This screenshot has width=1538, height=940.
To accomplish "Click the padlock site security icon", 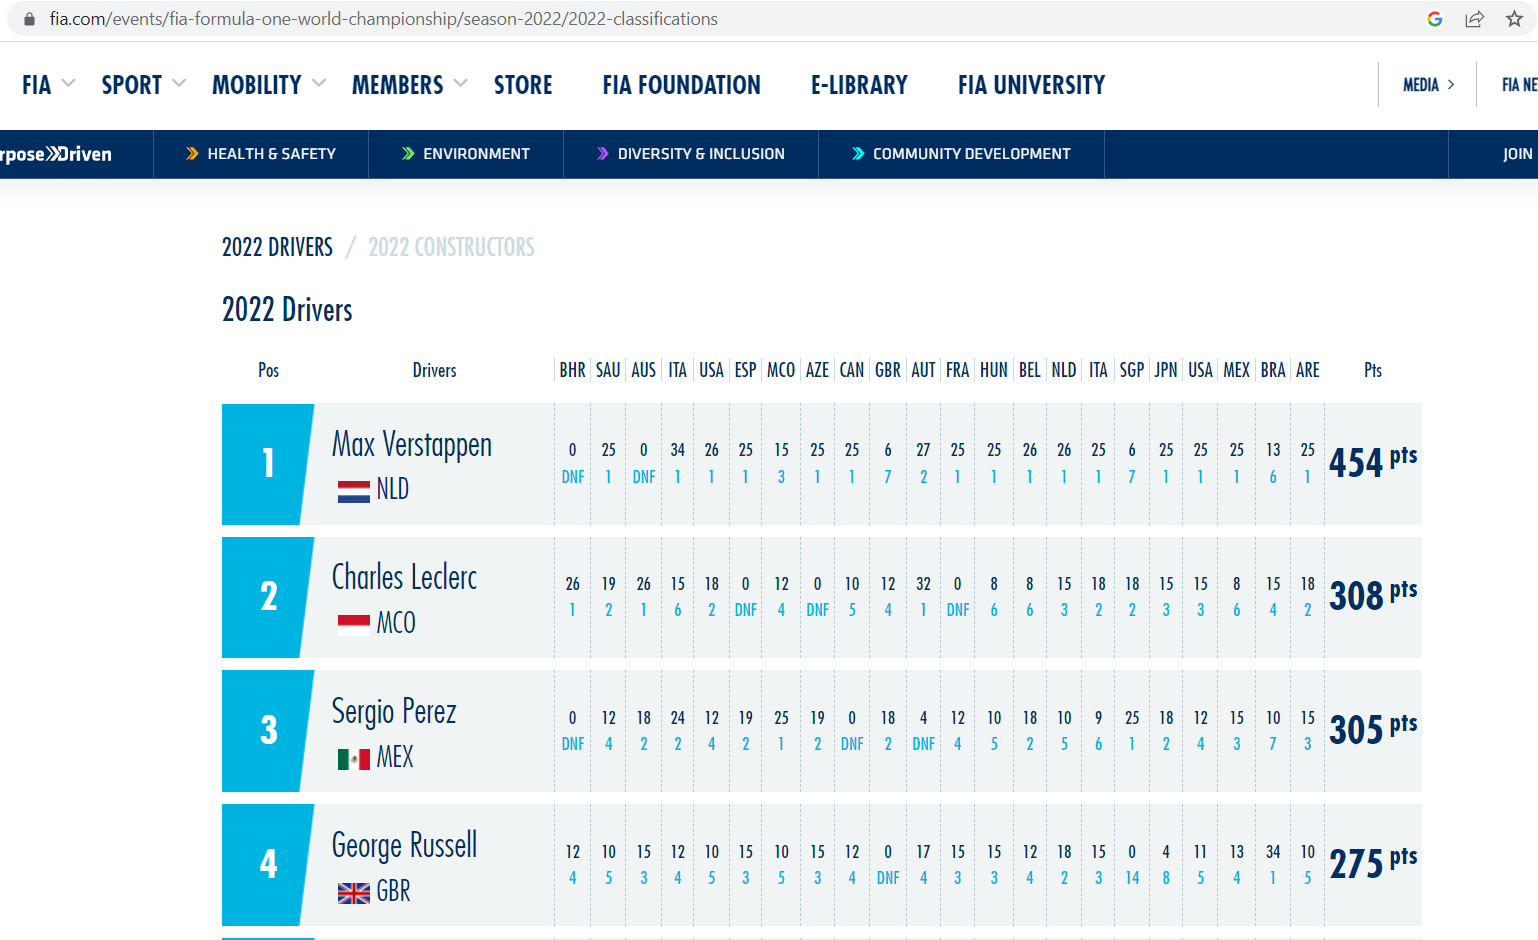I will click(x=29, y=19).
